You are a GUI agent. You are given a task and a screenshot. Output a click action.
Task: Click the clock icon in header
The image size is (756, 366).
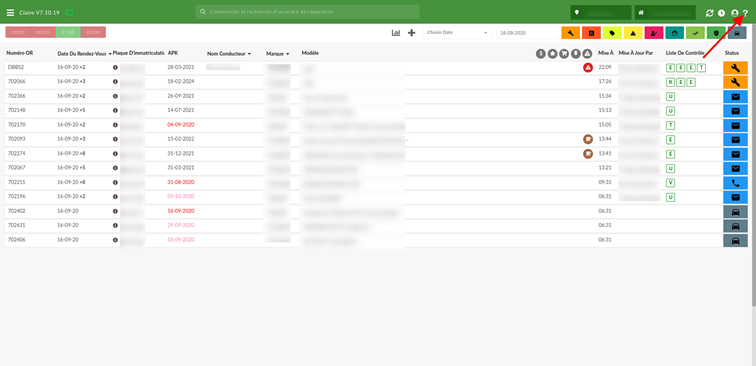pos(721,13)
